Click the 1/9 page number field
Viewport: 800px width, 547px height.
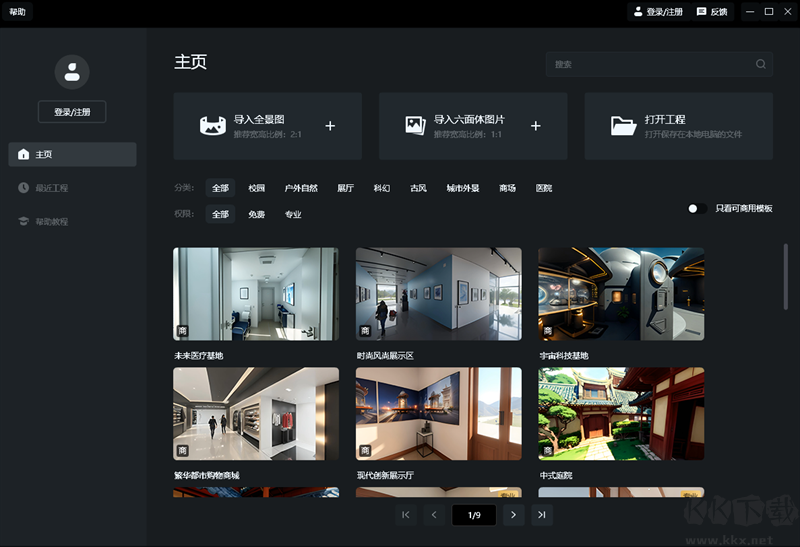(x=474, y=515)
